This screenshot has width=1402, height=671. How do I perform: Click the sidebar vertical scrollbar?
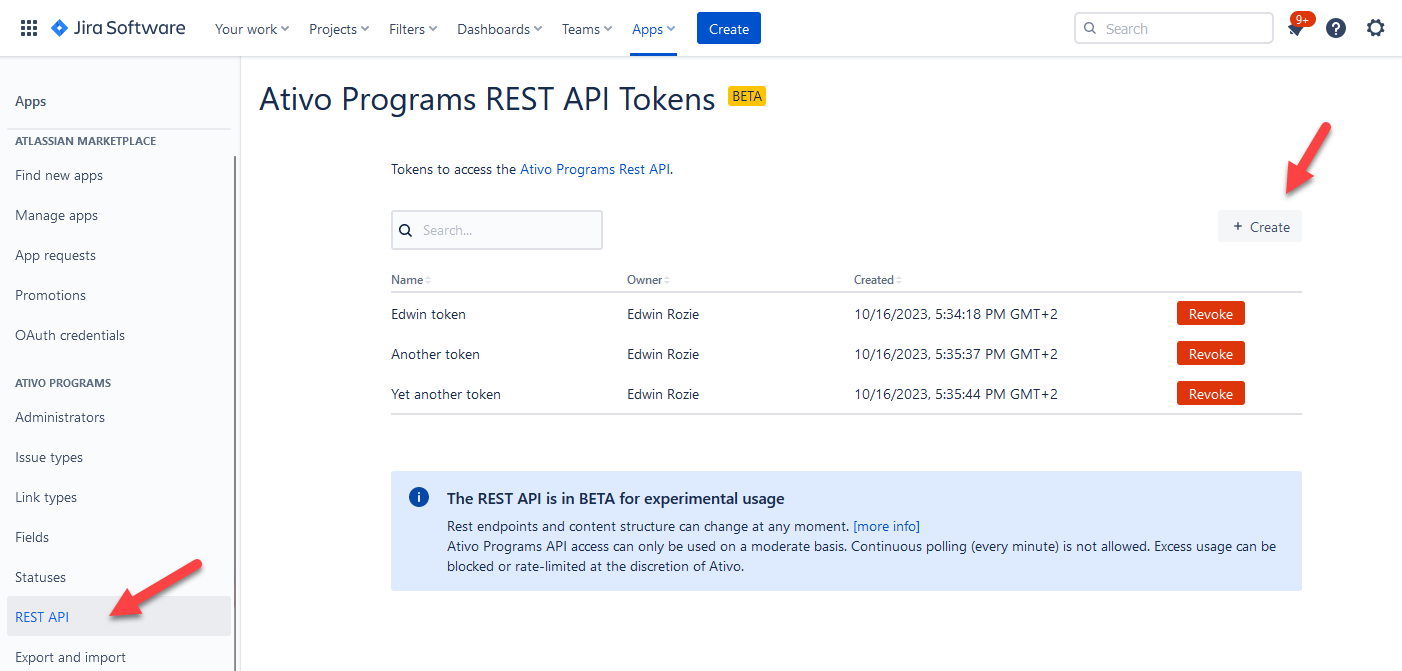(236, 412)
